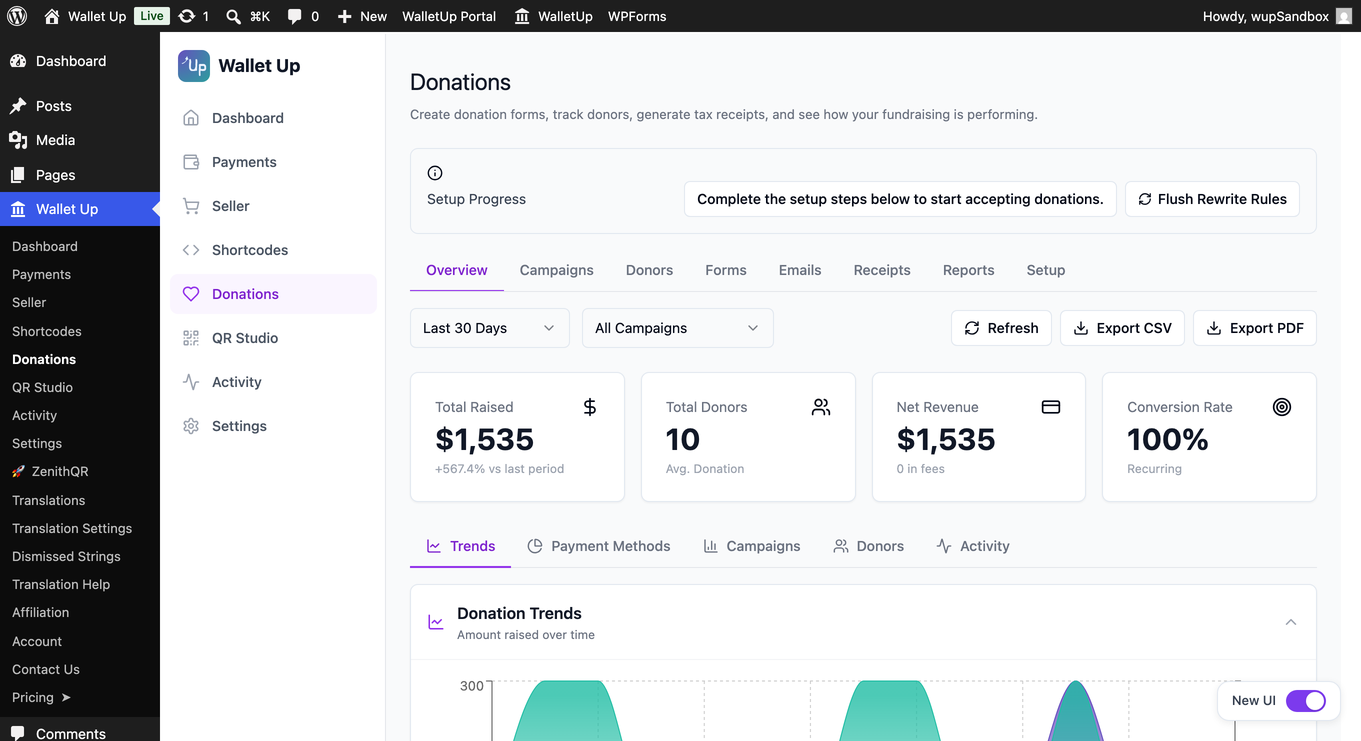This screenshot has height=741, width=1361.
Task: Click the Seller cart icon
Action: (191, 206)
